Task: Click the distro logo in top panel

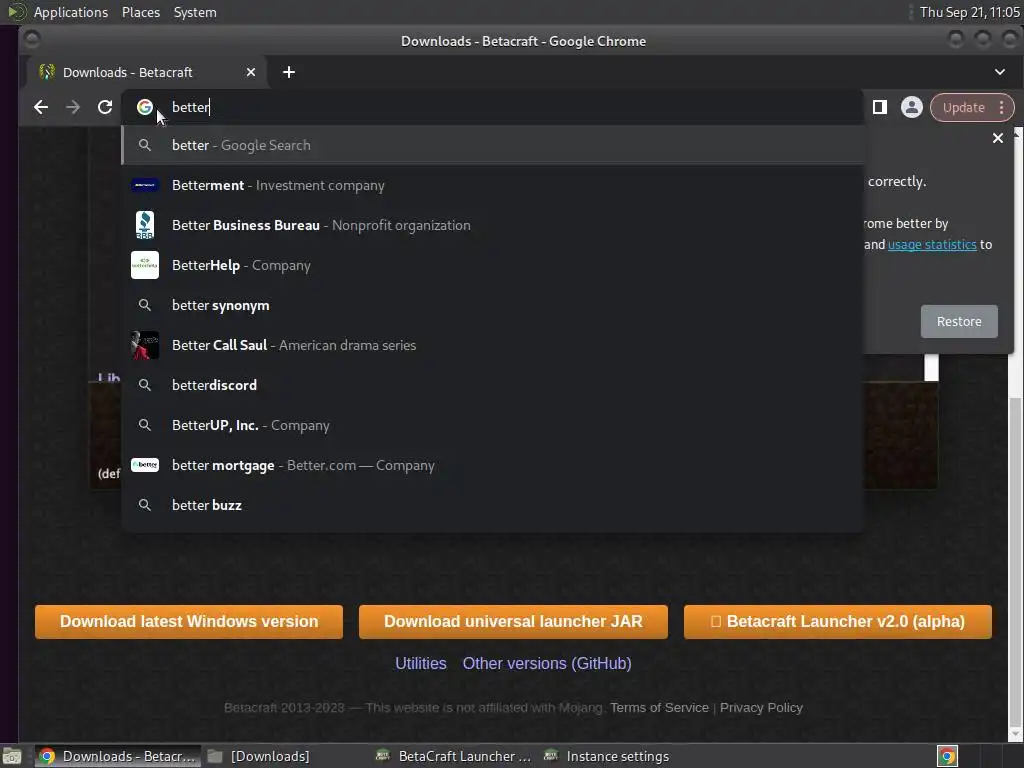Action: click(16, 12)
